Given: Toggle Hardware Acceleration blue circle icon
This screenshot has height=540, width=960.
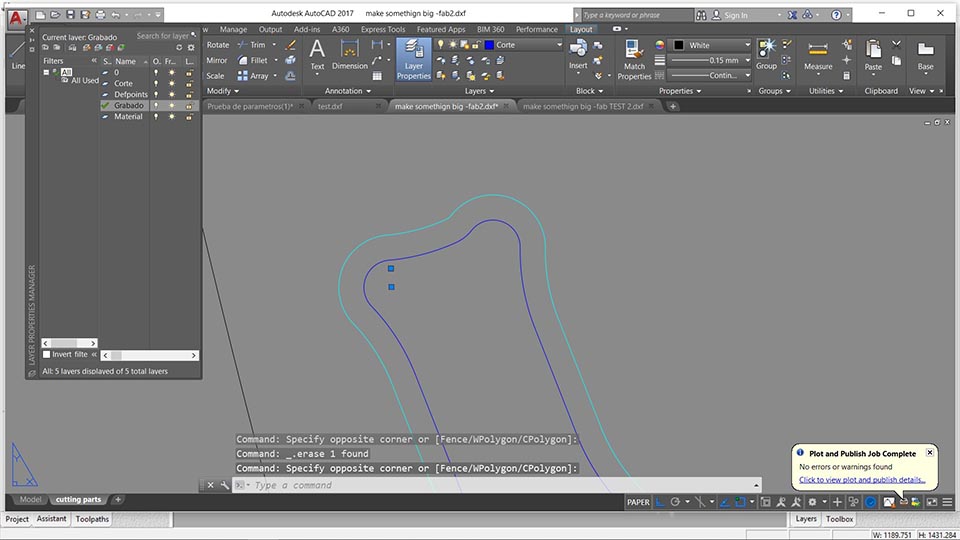Looking at the screenshot, I should pos(870,502).
